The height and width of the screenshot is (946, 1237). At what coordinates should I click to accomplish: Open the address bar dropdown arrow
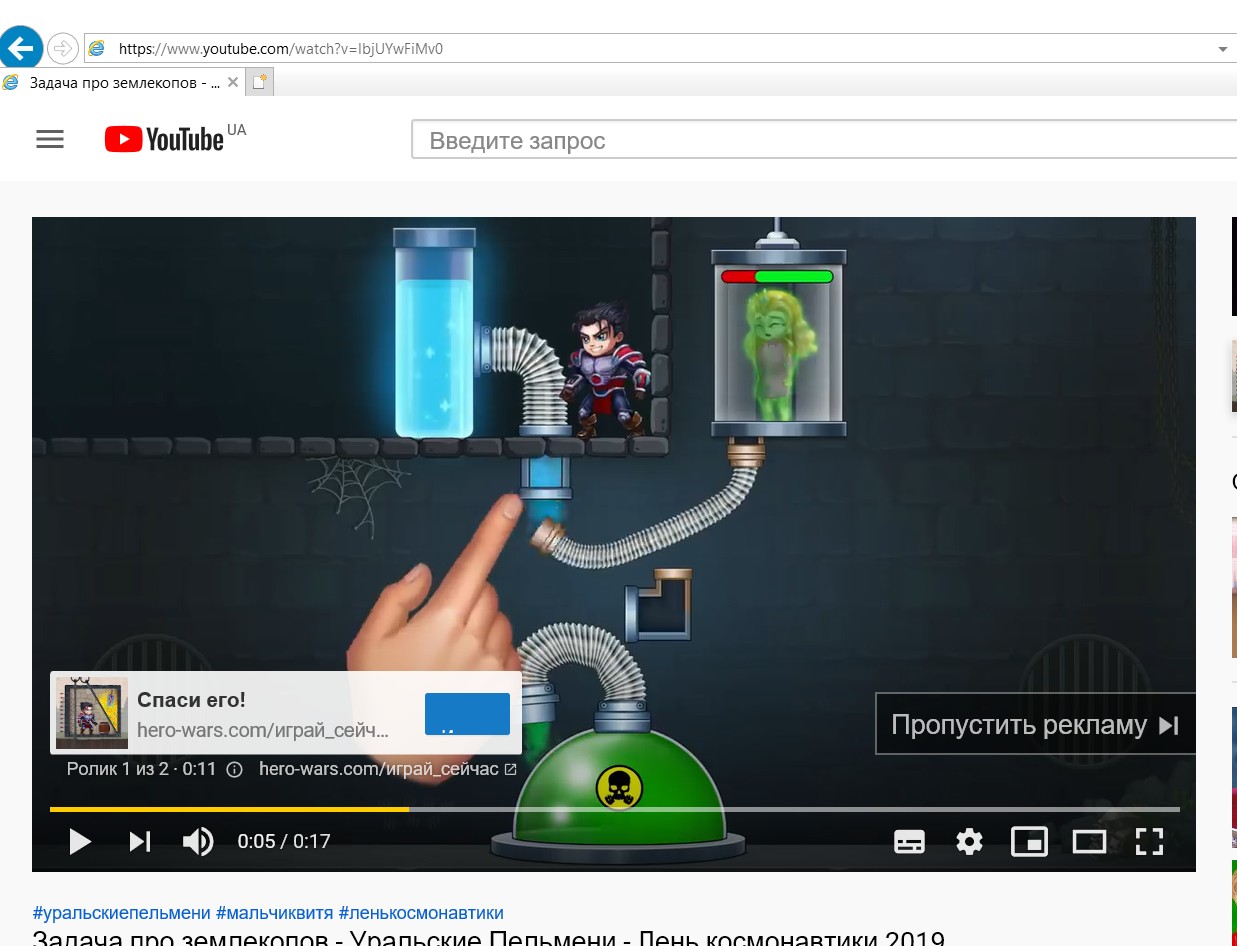tap(1223, 49)
